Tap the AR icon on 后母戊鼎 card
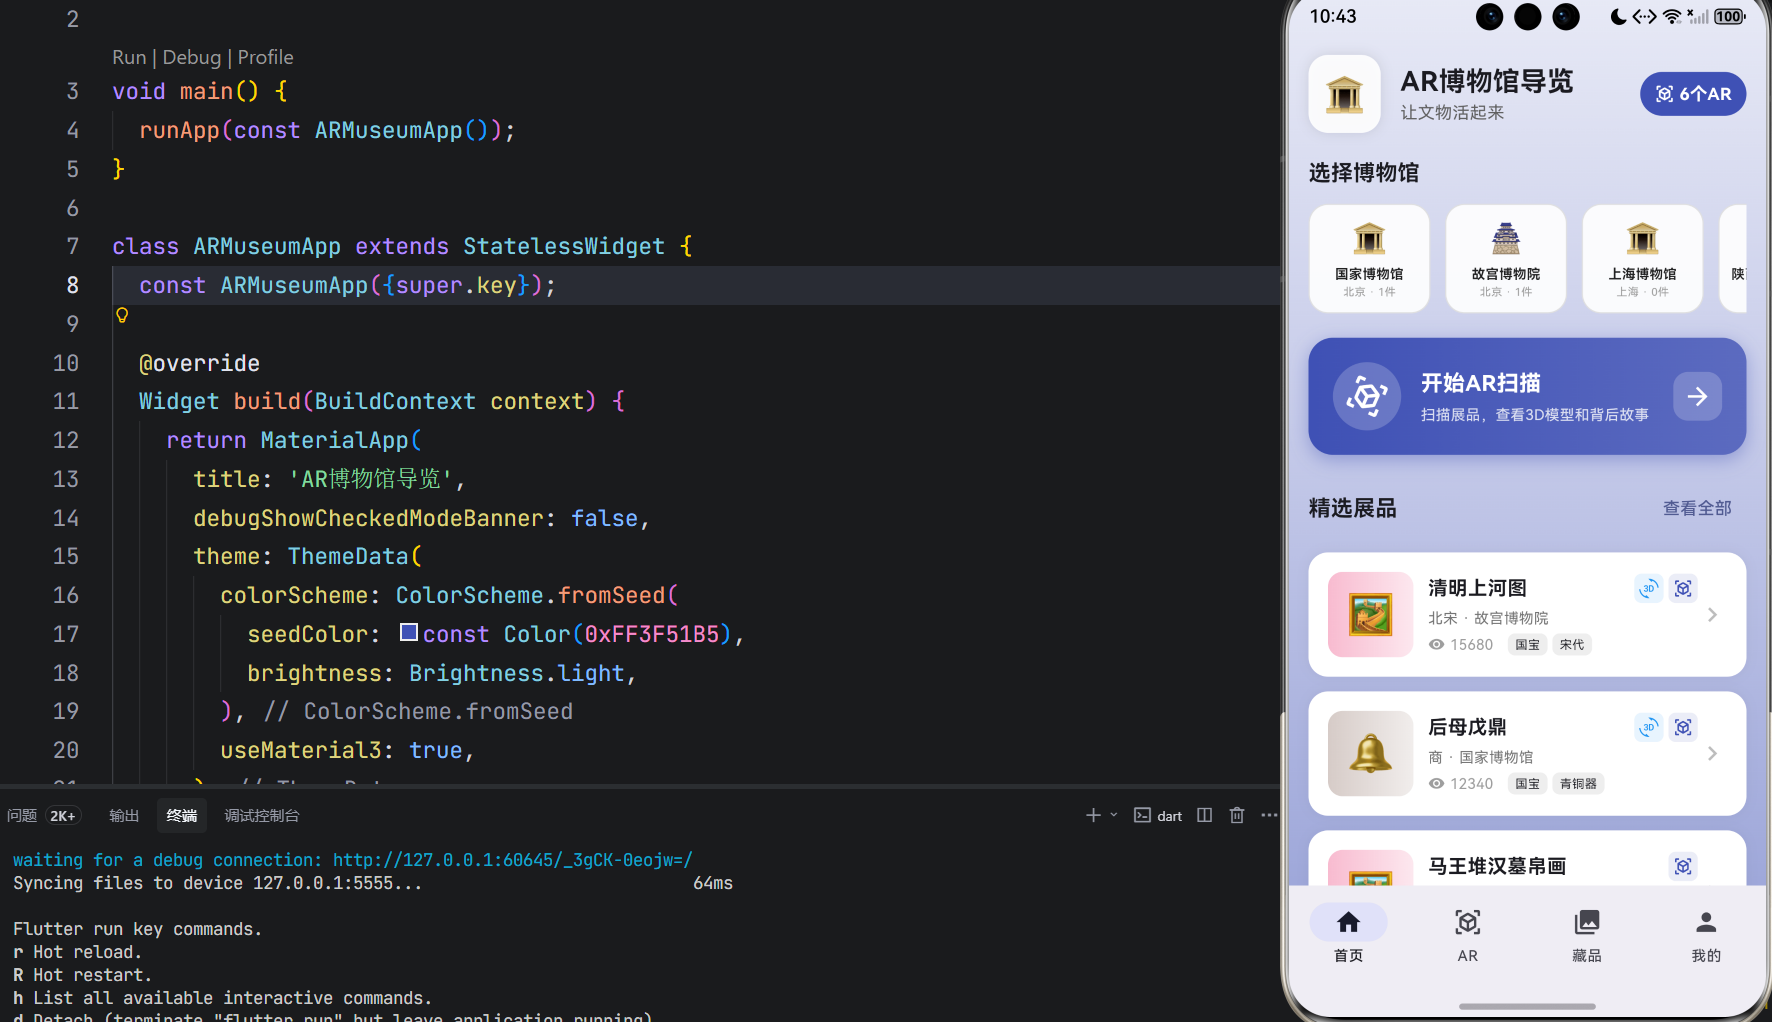This screenshot has width=1772, height=1022. 1684,727
